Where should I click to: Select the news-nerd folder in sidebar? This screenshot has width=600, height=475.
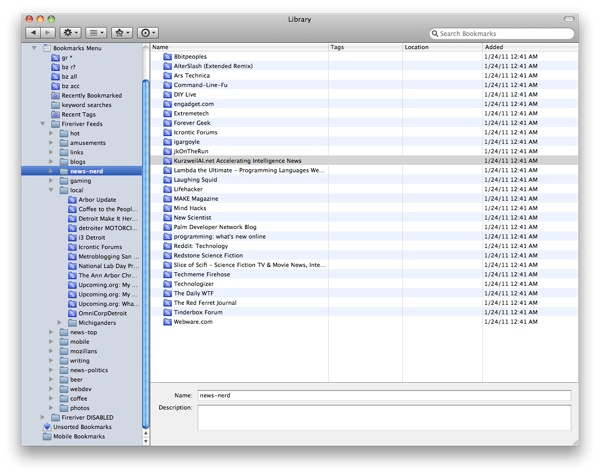[x=82, y=171]
